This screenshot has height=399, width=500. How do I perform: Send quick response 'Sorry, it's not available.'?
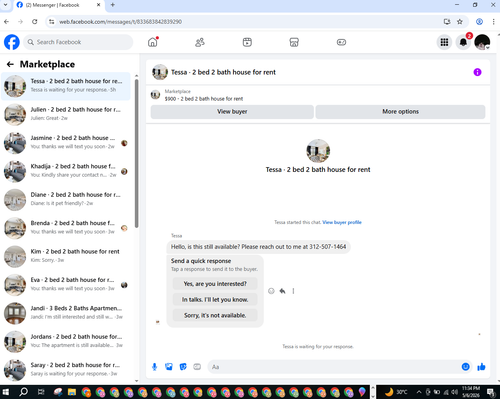coord(215,315)
